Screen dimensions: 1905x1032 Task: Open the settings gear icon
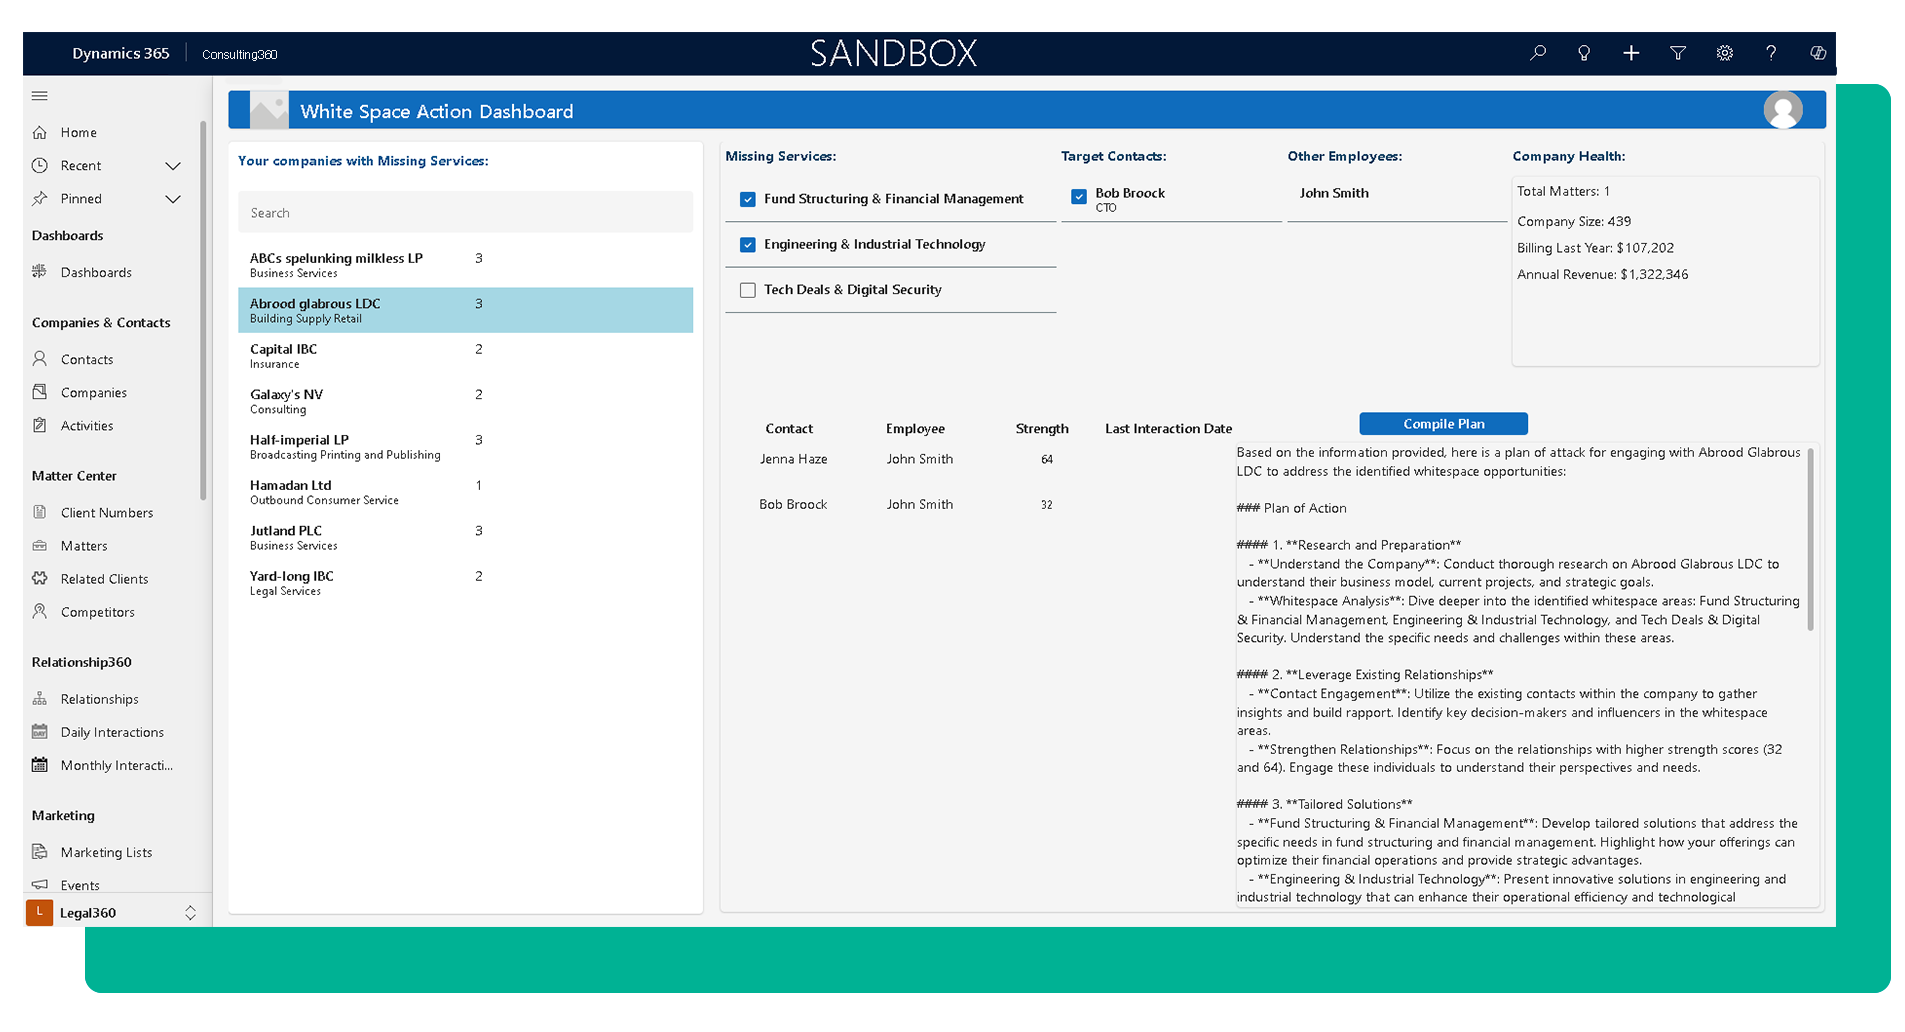1725,53
